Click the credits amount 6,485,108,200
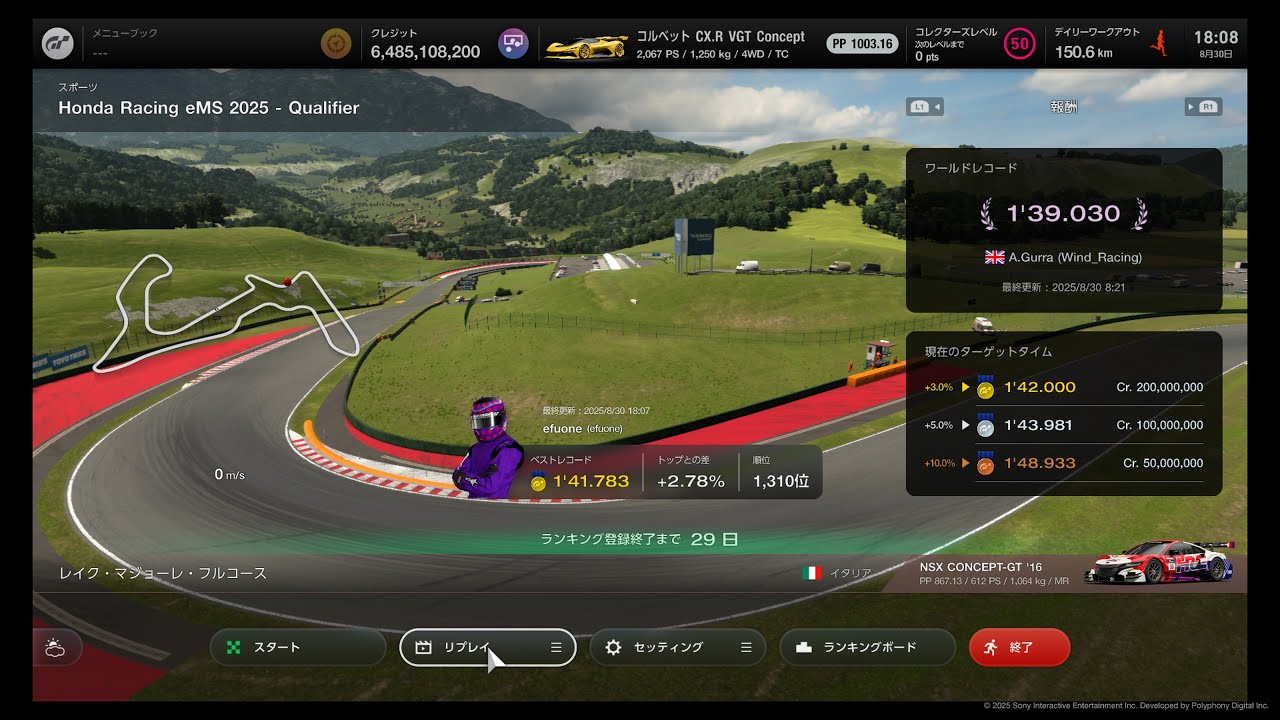This screenshot has height=720, width=1280. coord(425,52)
